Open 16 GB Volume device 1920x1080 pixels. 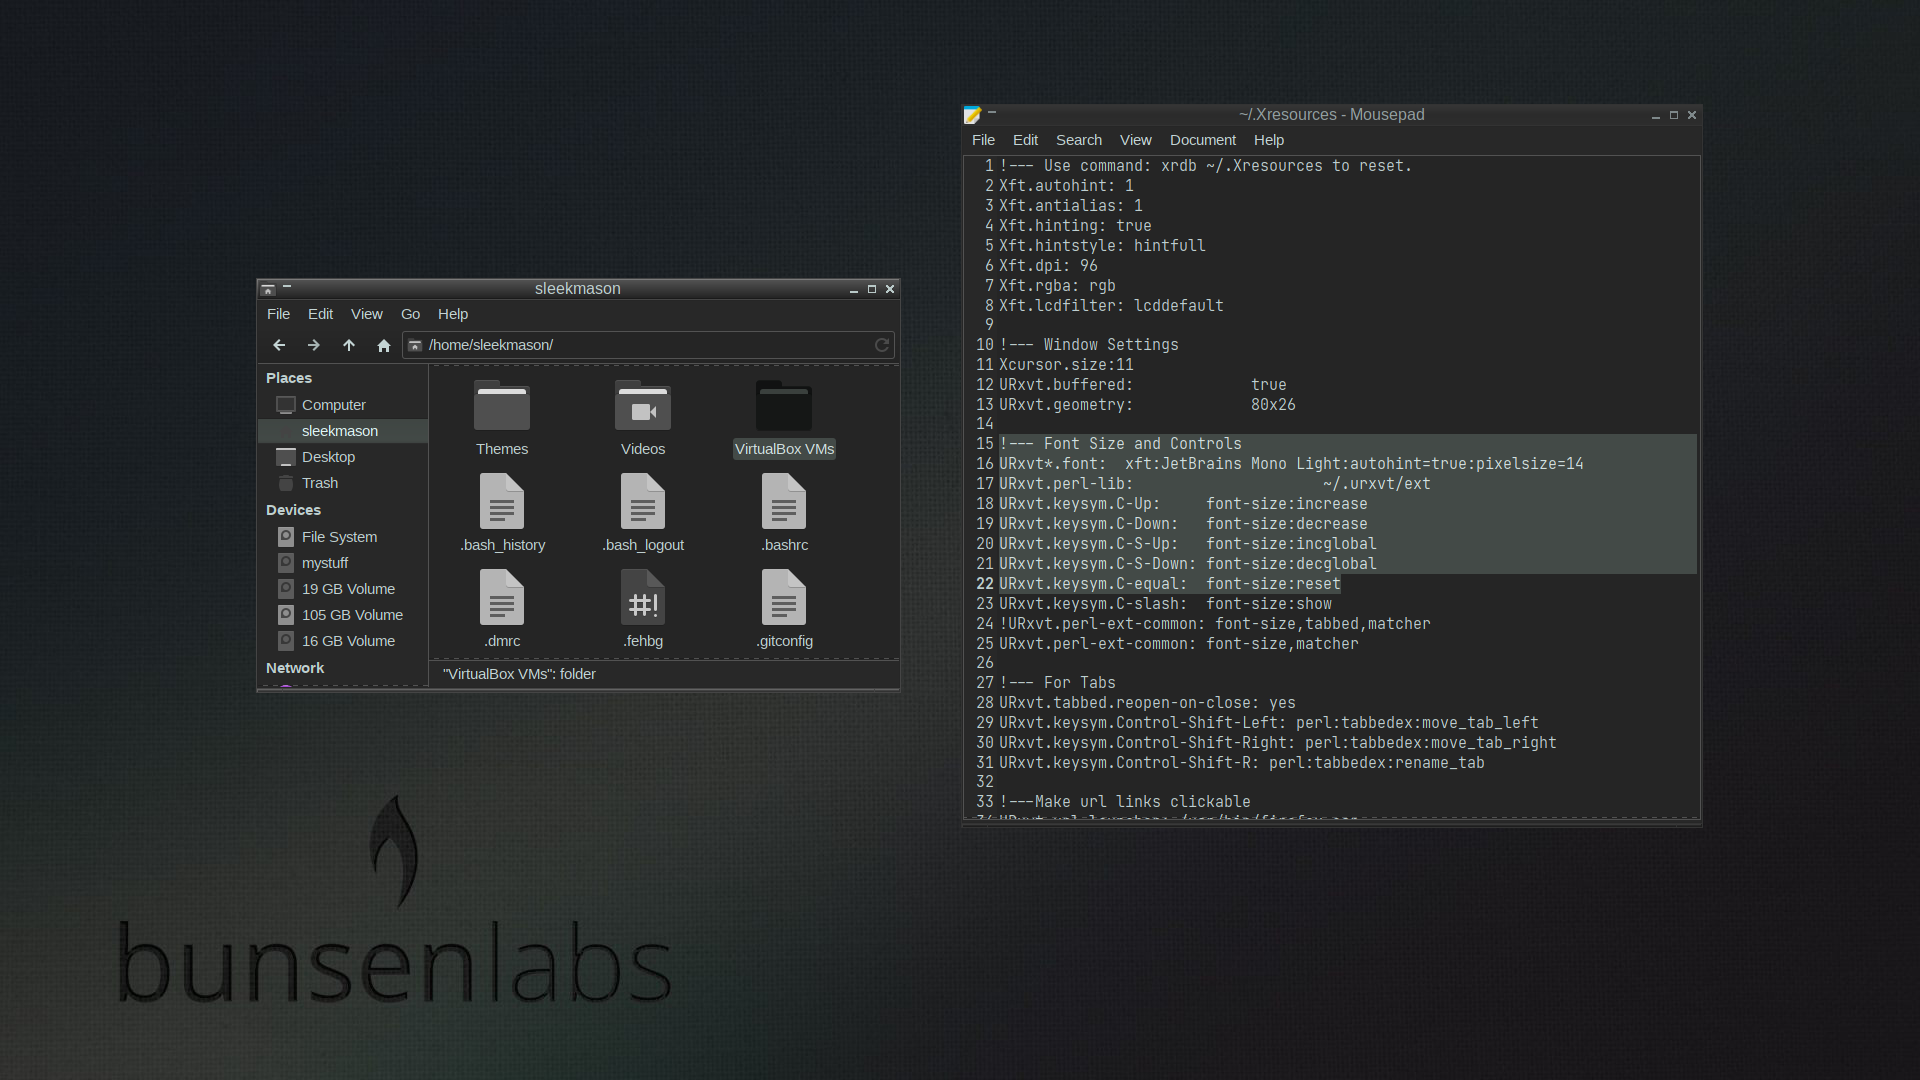[343, 641]
